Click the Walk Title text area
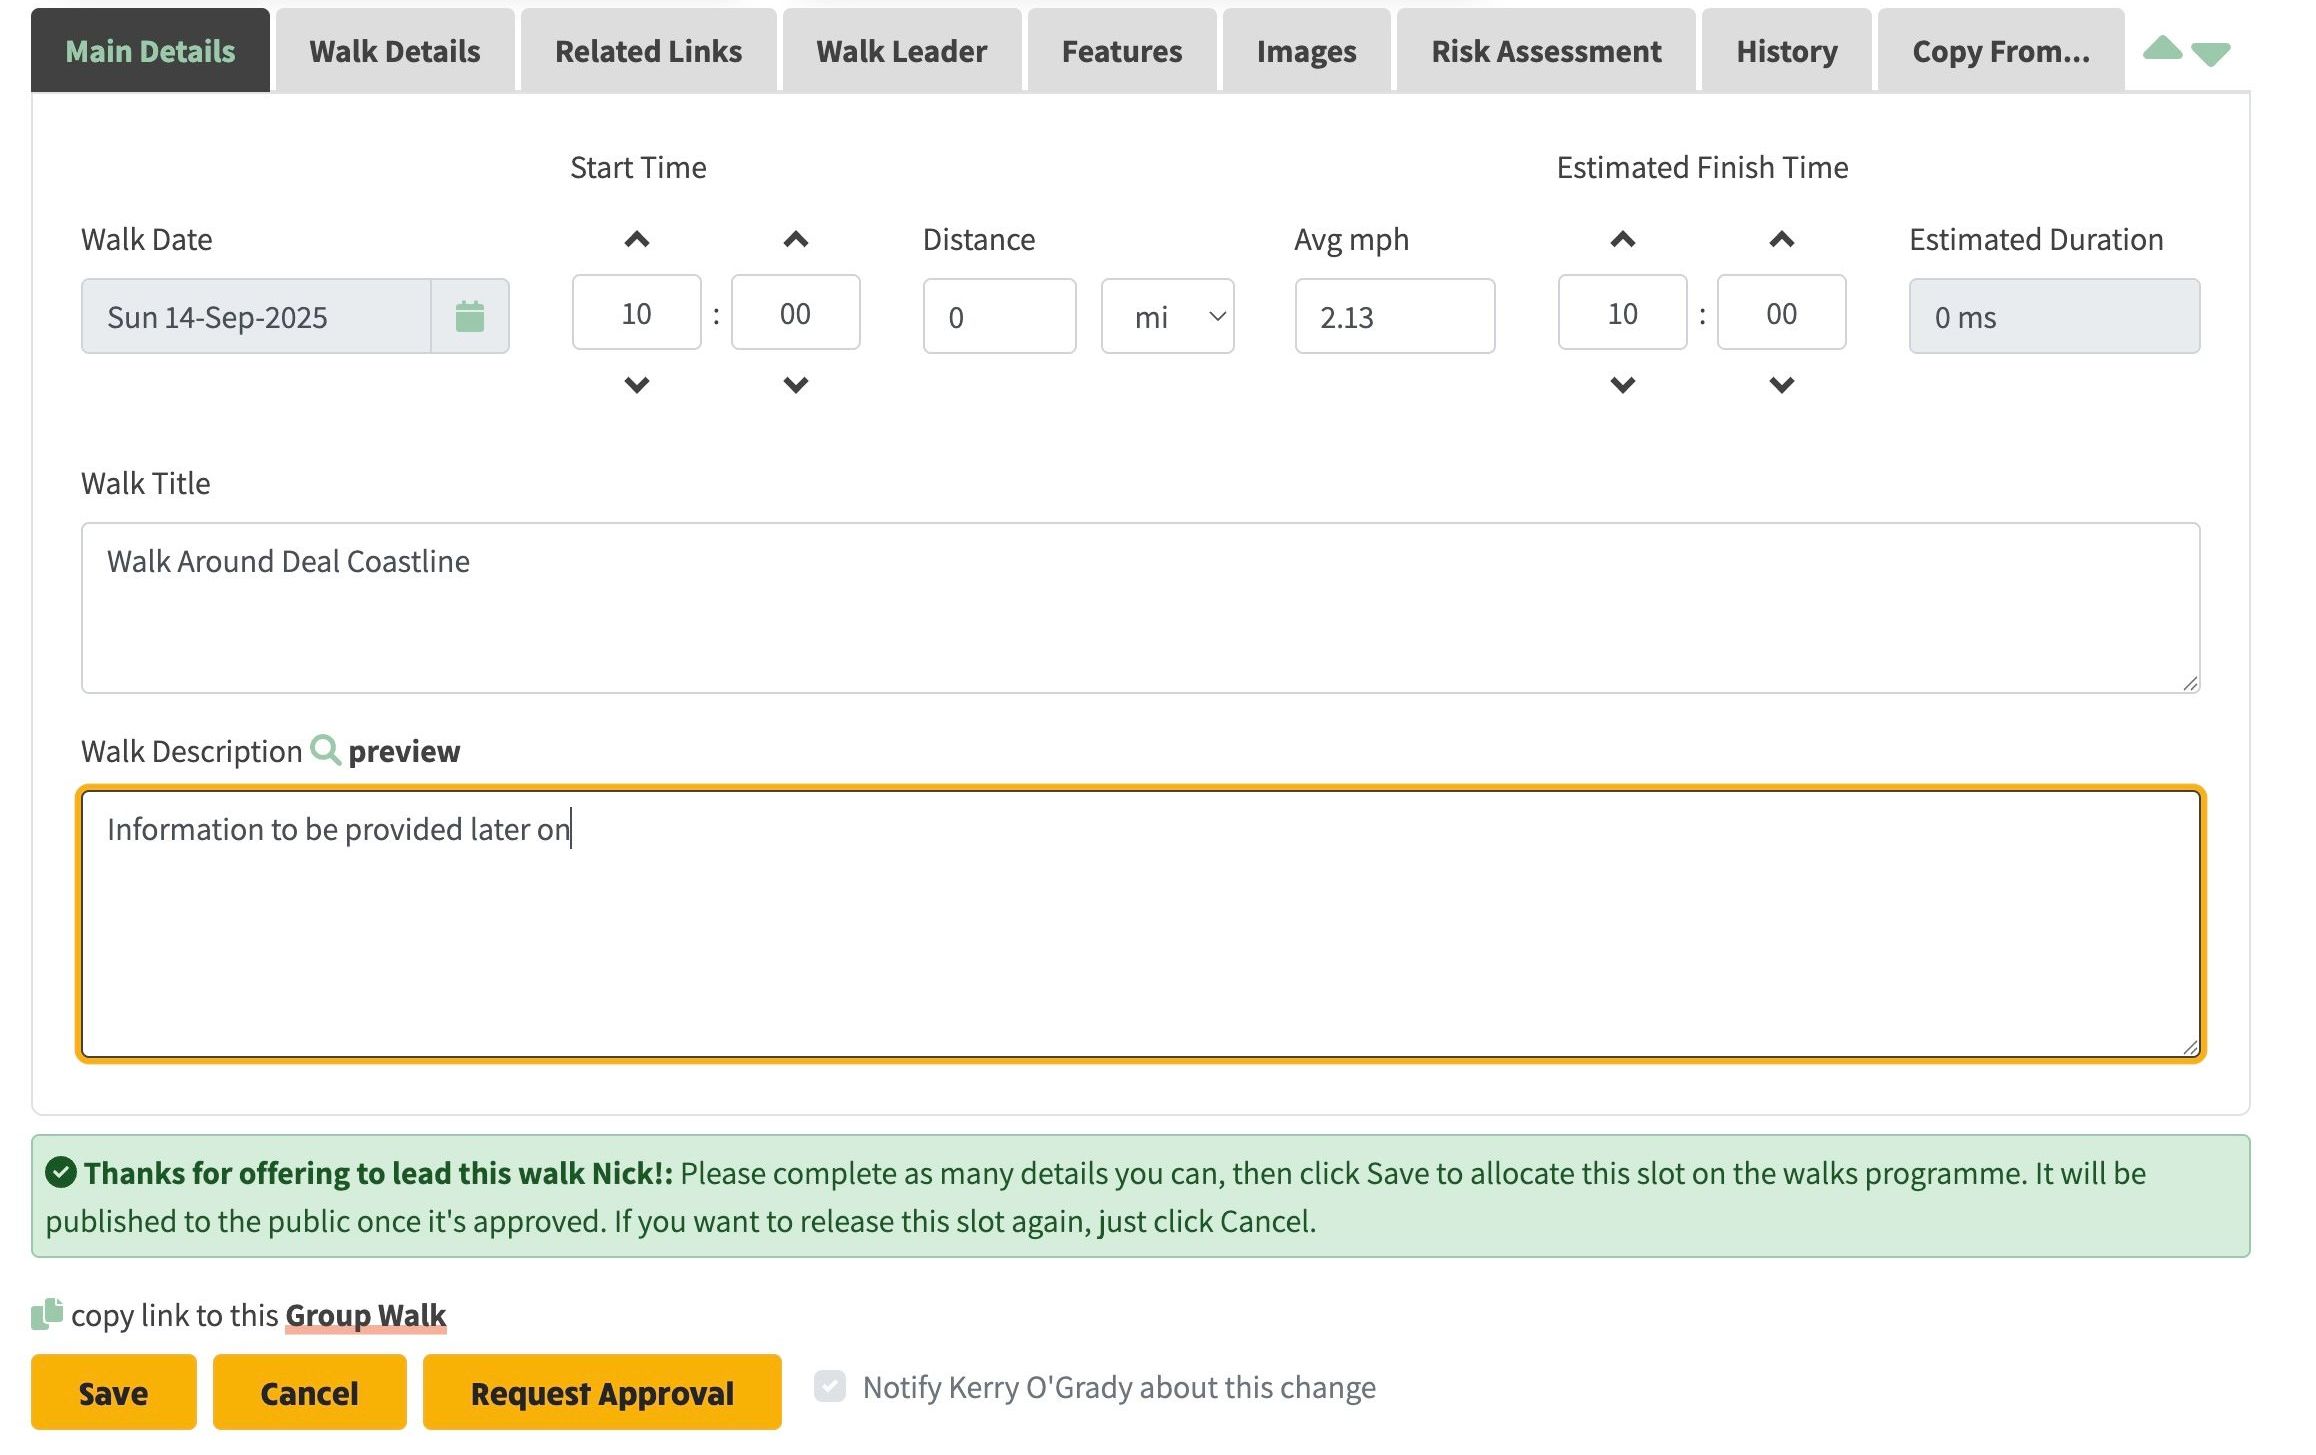The image size is (2316, 1455). pos(1141,608)
